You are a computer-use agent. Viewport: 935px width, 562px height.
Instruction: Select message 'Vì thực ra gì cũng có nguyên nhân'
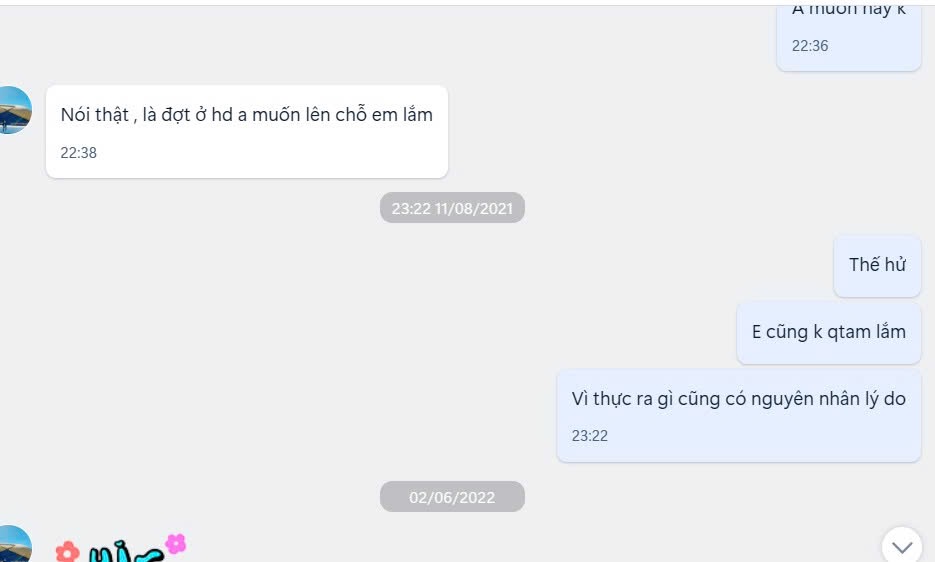click(x=739, y=415)
